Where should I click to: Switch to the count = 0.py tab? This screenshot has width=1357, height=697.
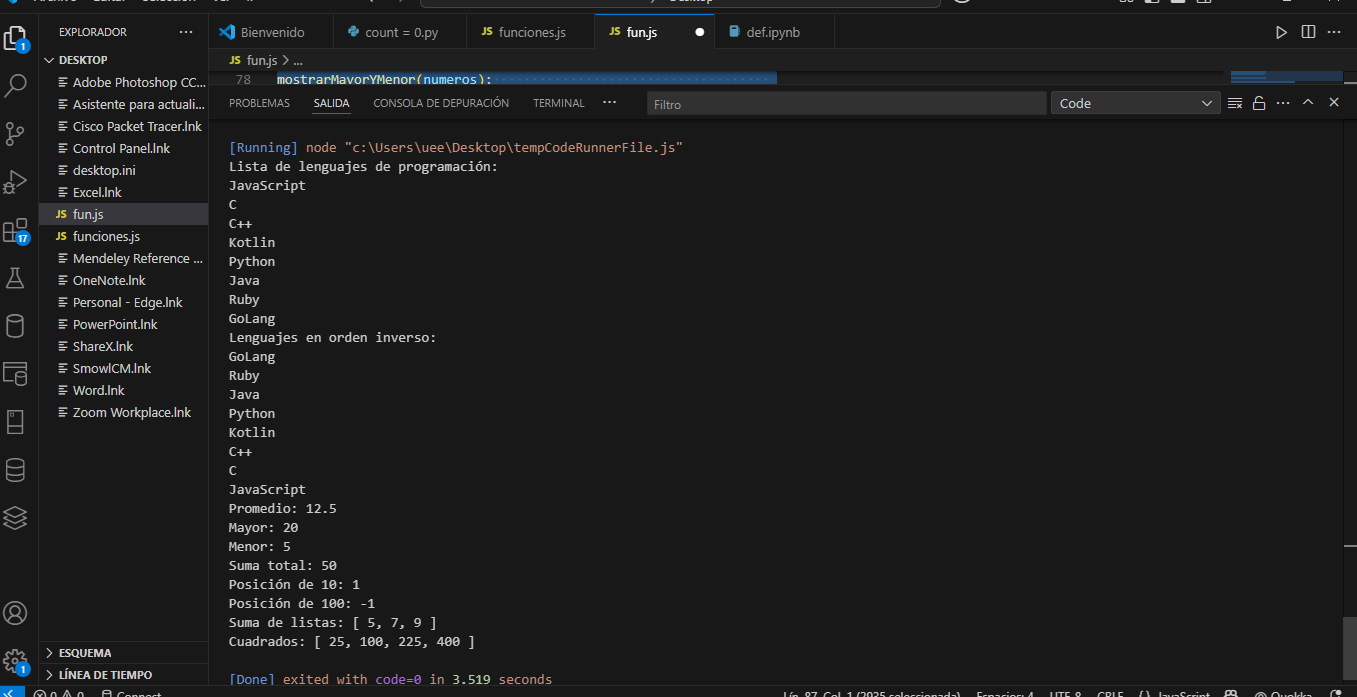point(401,32)
